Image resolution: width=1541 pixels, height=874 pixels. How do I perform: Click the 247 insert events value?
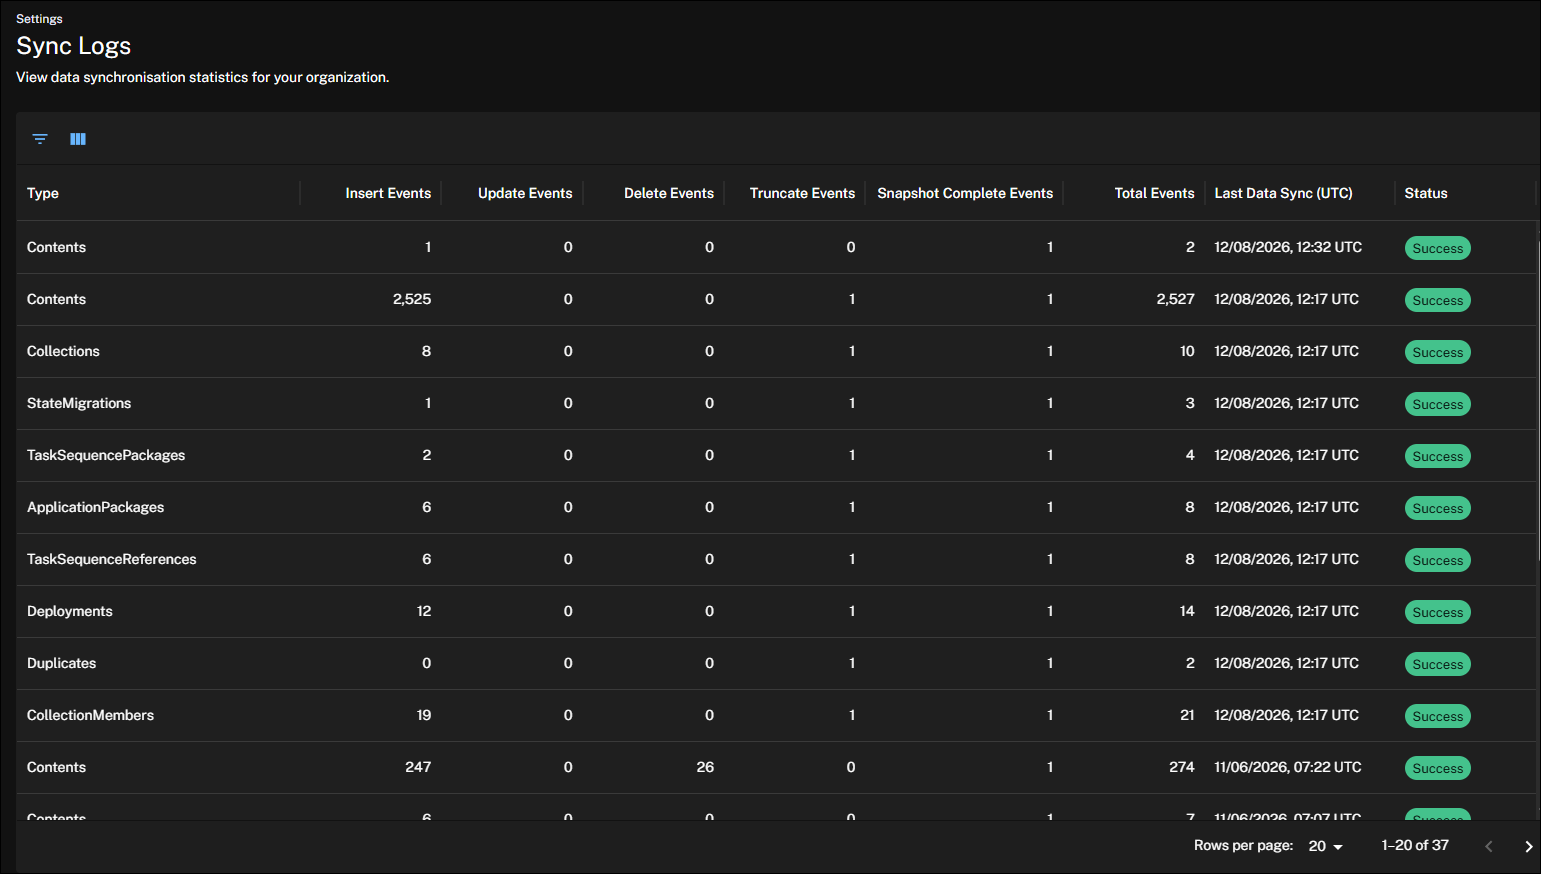(x=418, y=767)
